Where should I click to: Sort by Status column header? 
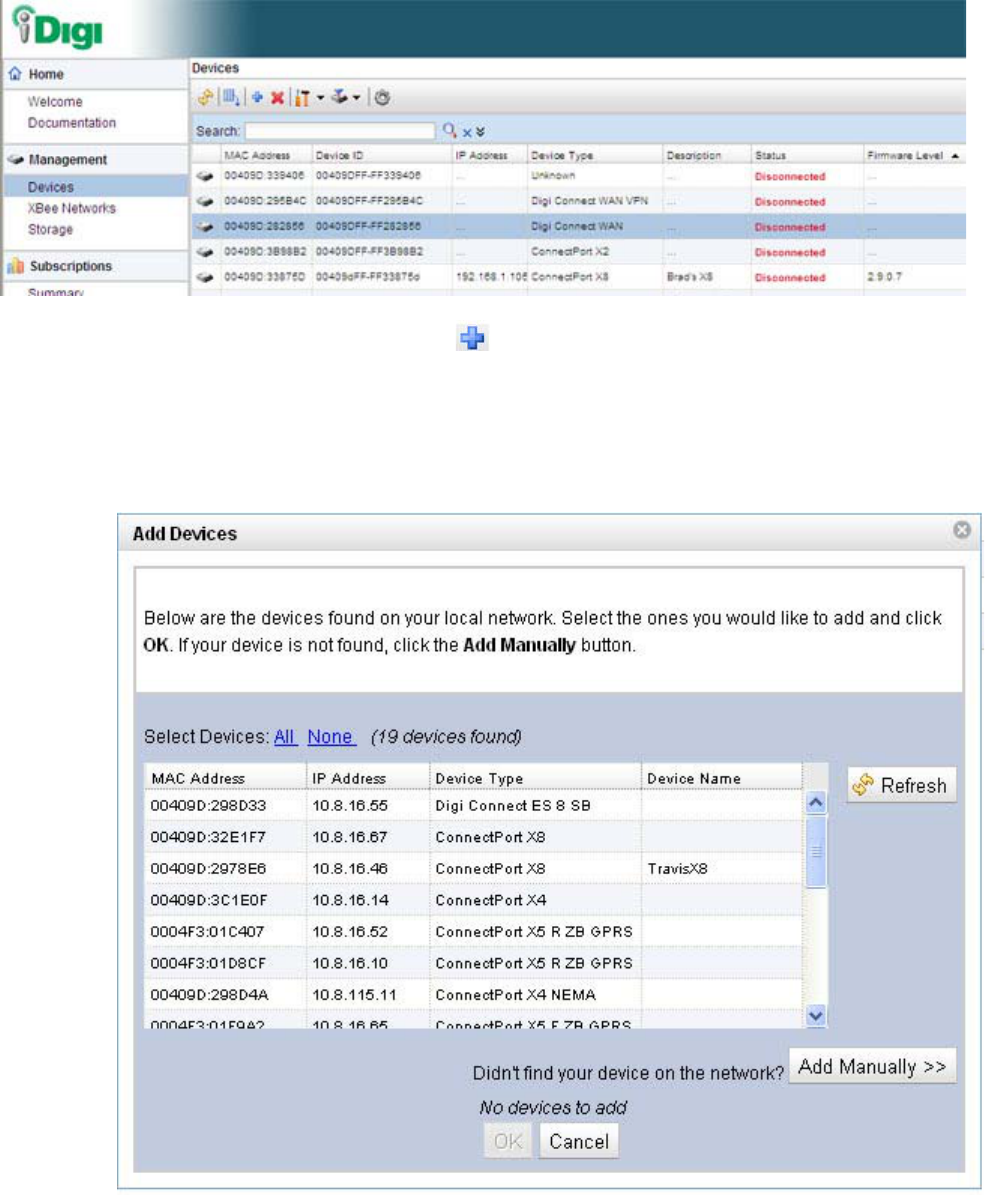point(770,155)
